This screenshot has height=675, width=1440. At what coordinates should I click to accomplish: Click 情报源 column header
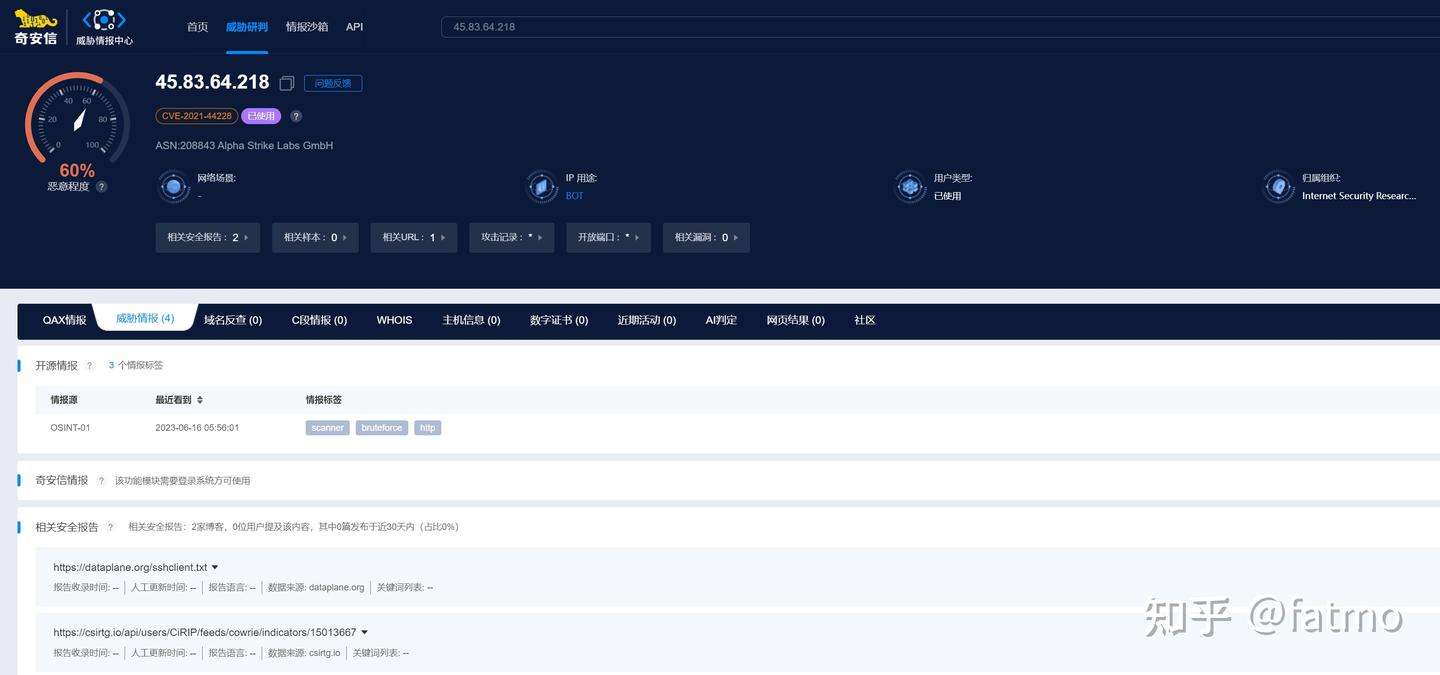click(x=64, y=400)
